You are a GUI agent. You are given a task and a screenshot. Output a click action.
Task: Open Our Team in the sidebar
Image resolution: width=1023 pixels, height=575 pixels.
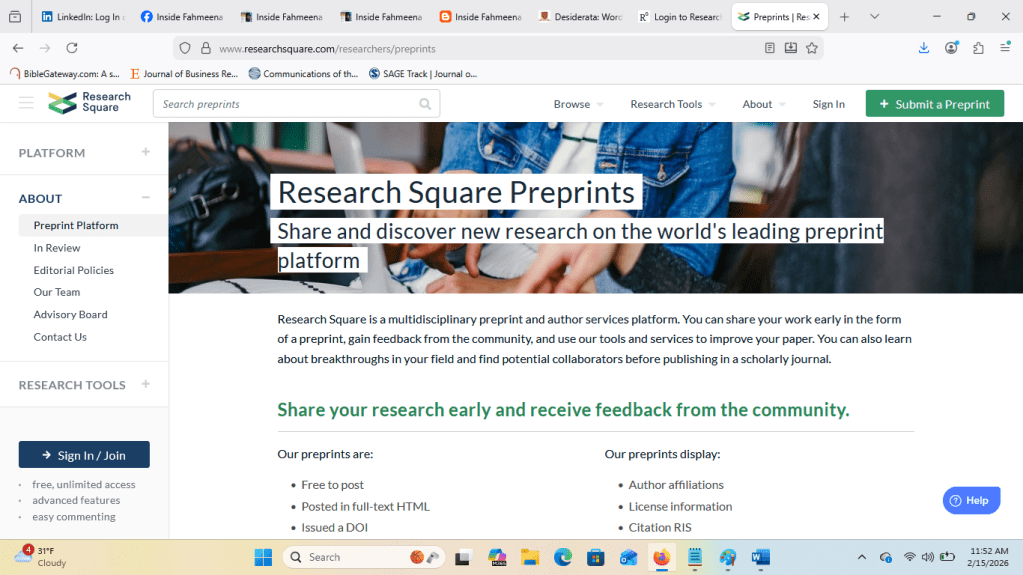[x=57, y=292]
